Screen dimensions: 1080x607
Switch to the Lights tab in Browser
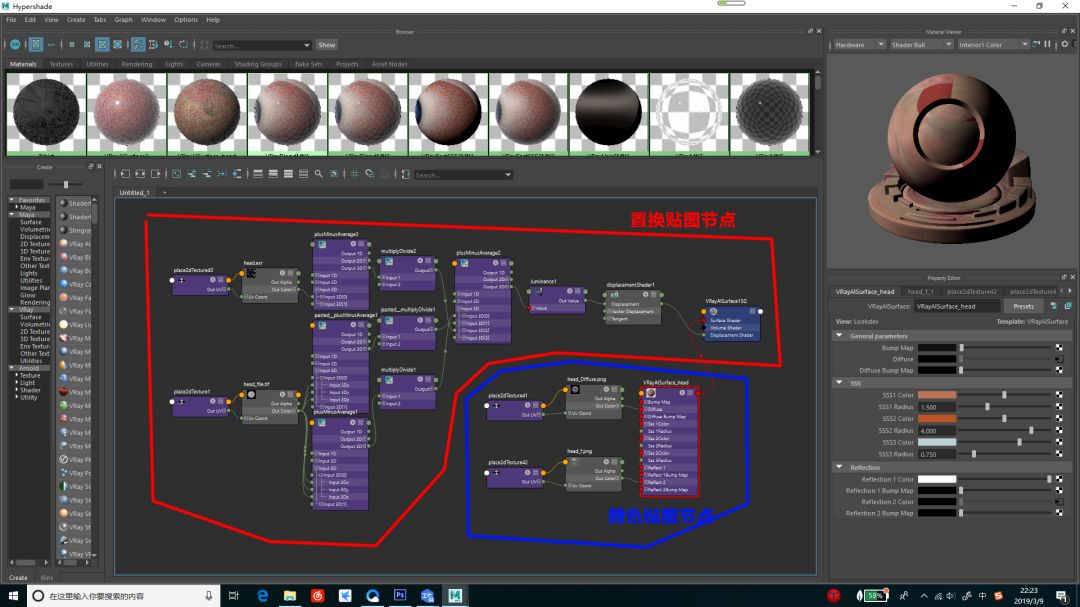click(174, 64)
